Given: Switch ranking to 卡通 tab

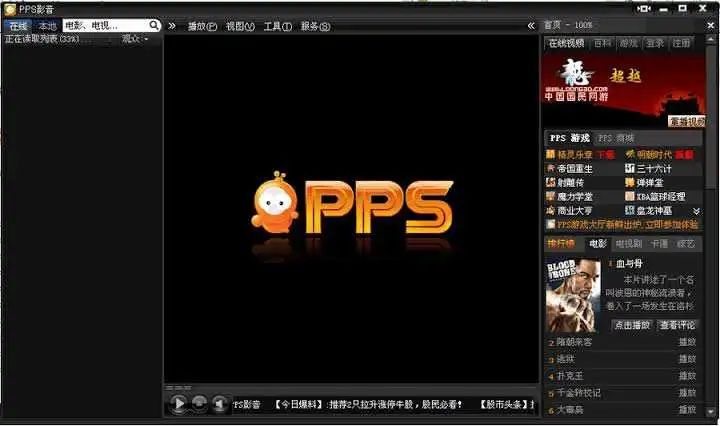Looking at the screenshot, I should (659, 244).
